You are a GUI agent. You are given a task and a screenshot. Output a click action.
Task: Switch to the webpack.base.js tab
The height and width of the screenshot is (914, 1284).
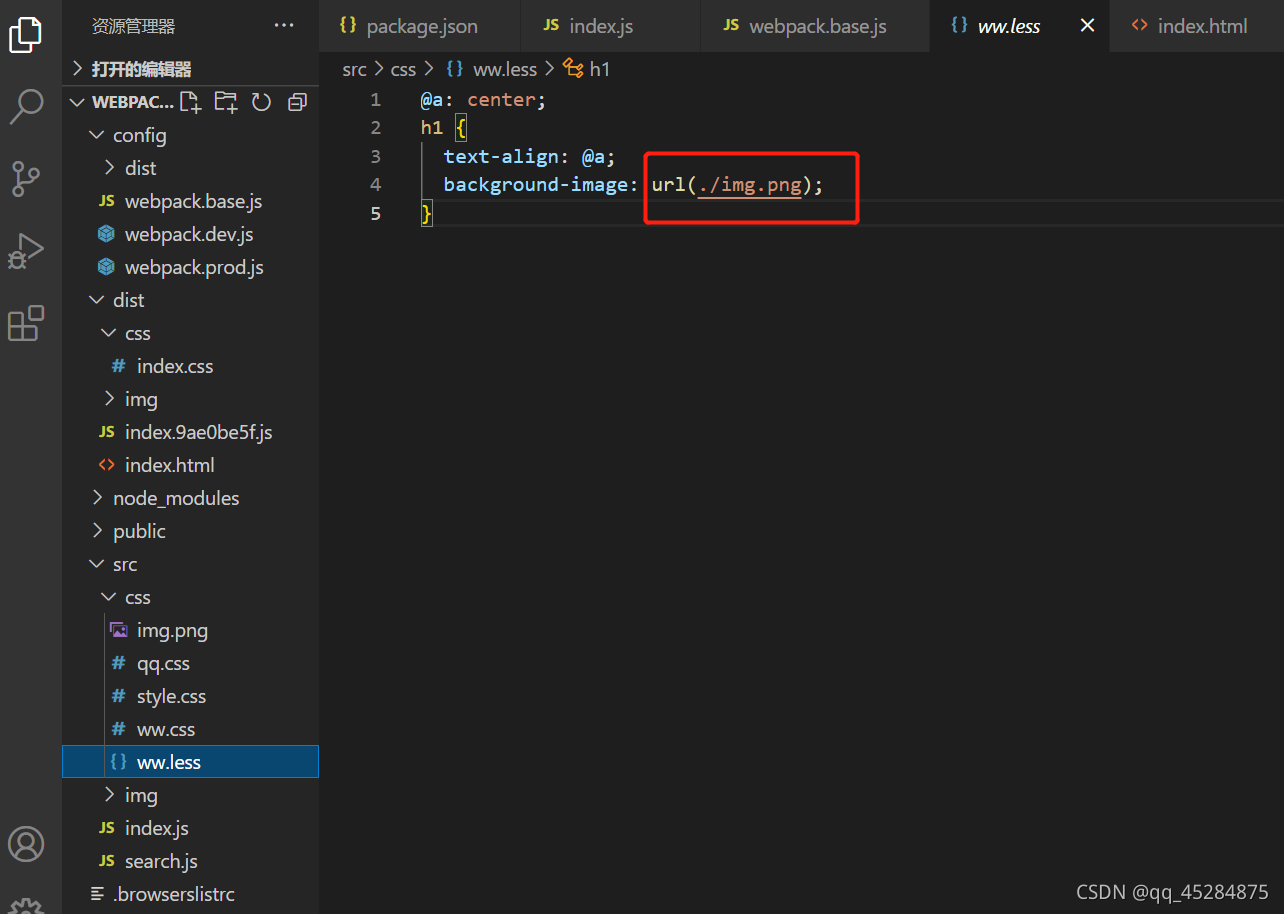[x=815, y=26]
